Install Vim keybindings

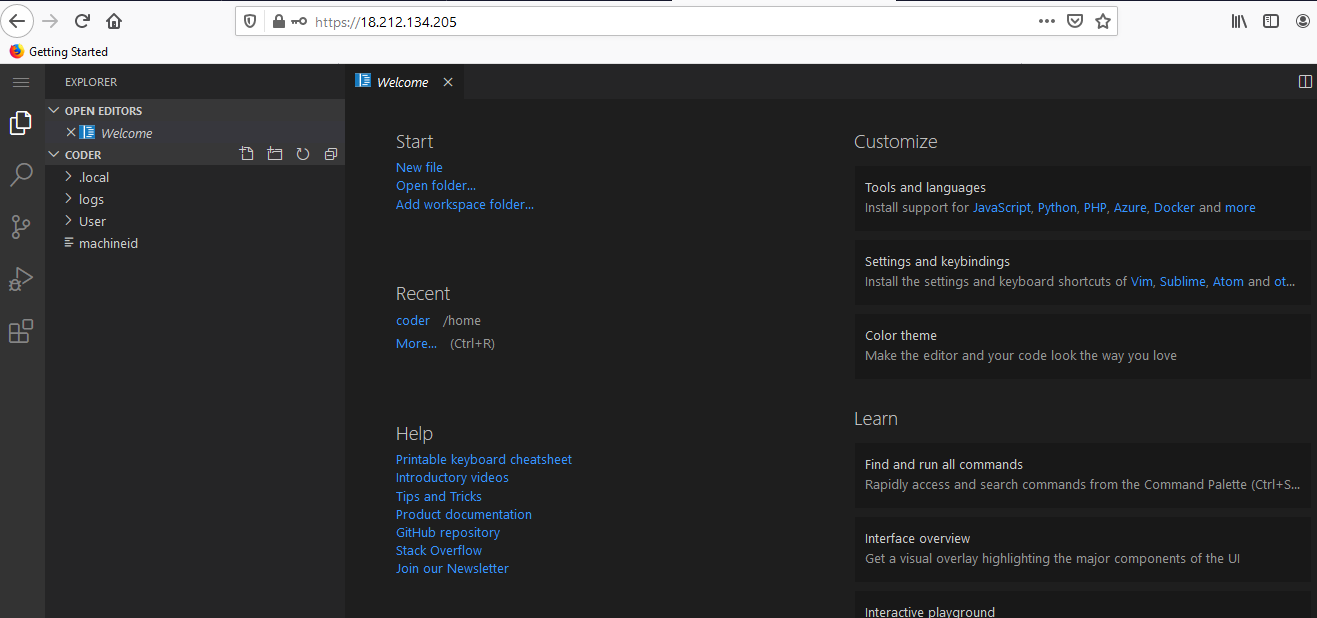pyautogui.click(x=1142, y=281)
